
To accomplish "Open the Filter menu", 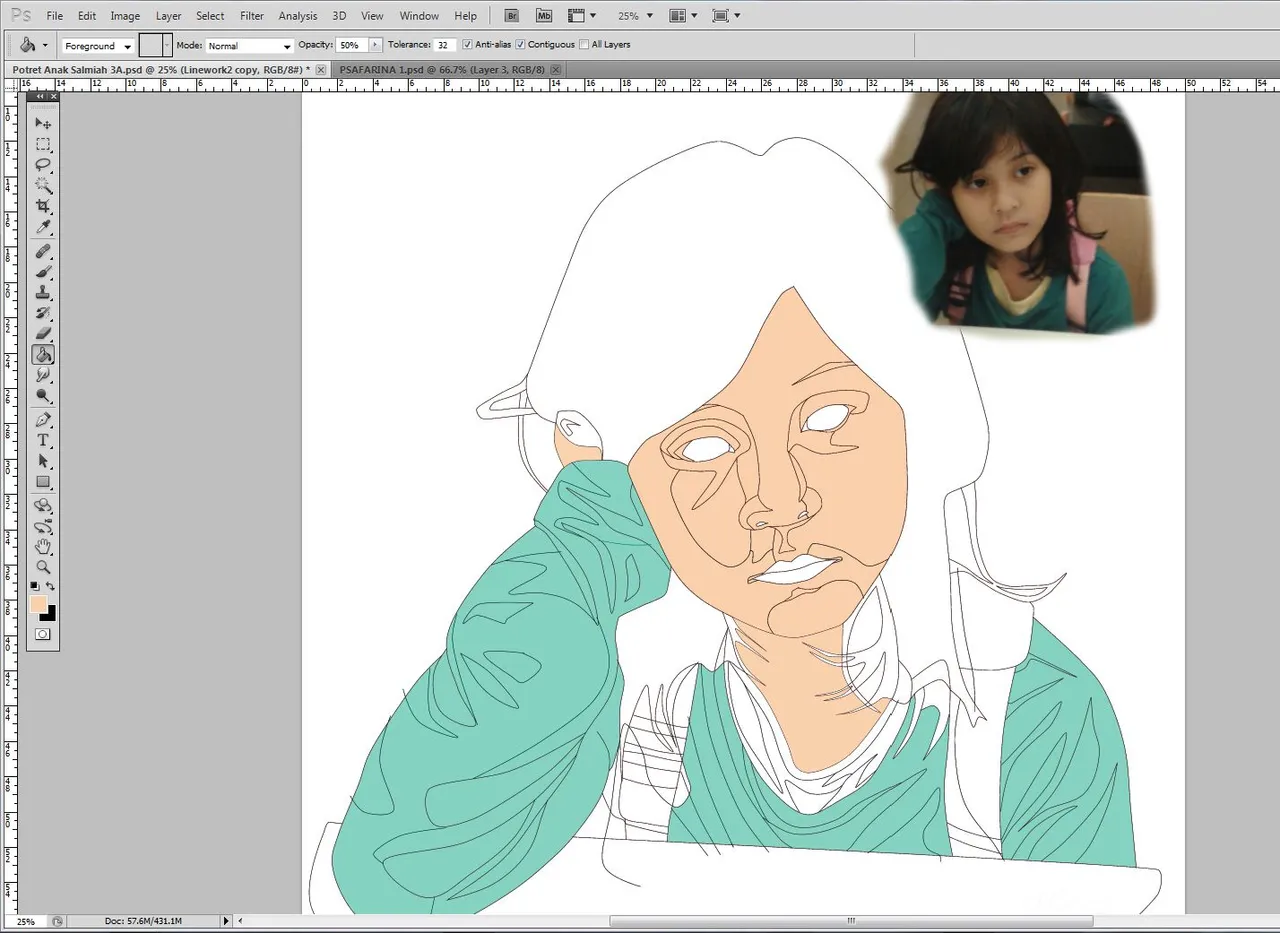I will tap(252, 16).
